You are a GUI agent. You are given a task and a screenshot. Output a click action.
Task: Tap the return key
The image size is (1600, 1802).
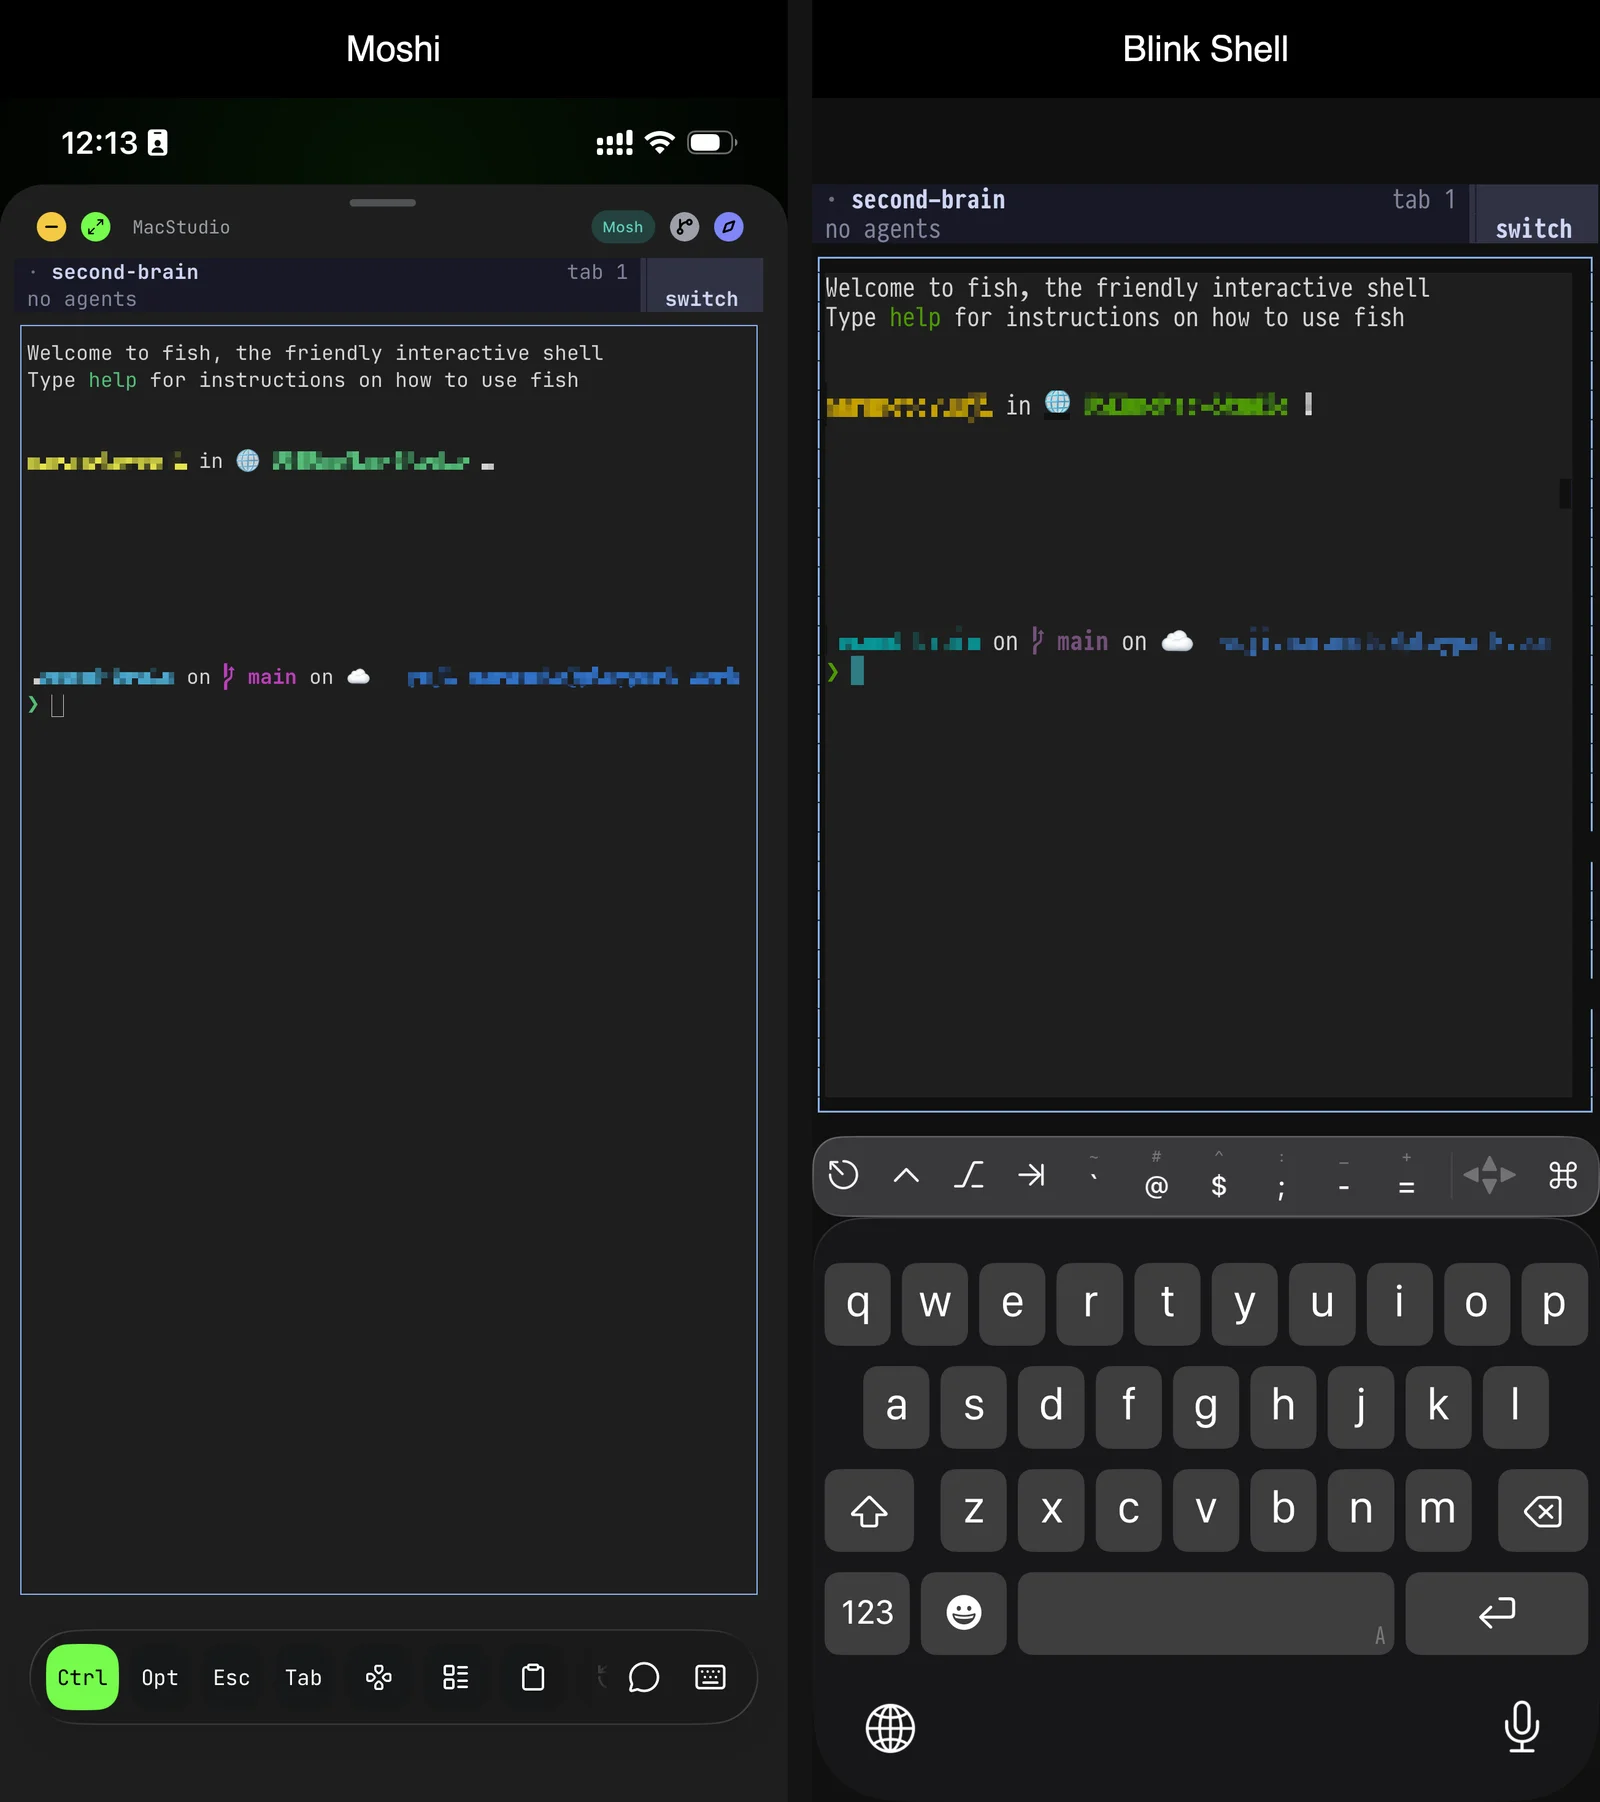[x=1496, y=1613]
